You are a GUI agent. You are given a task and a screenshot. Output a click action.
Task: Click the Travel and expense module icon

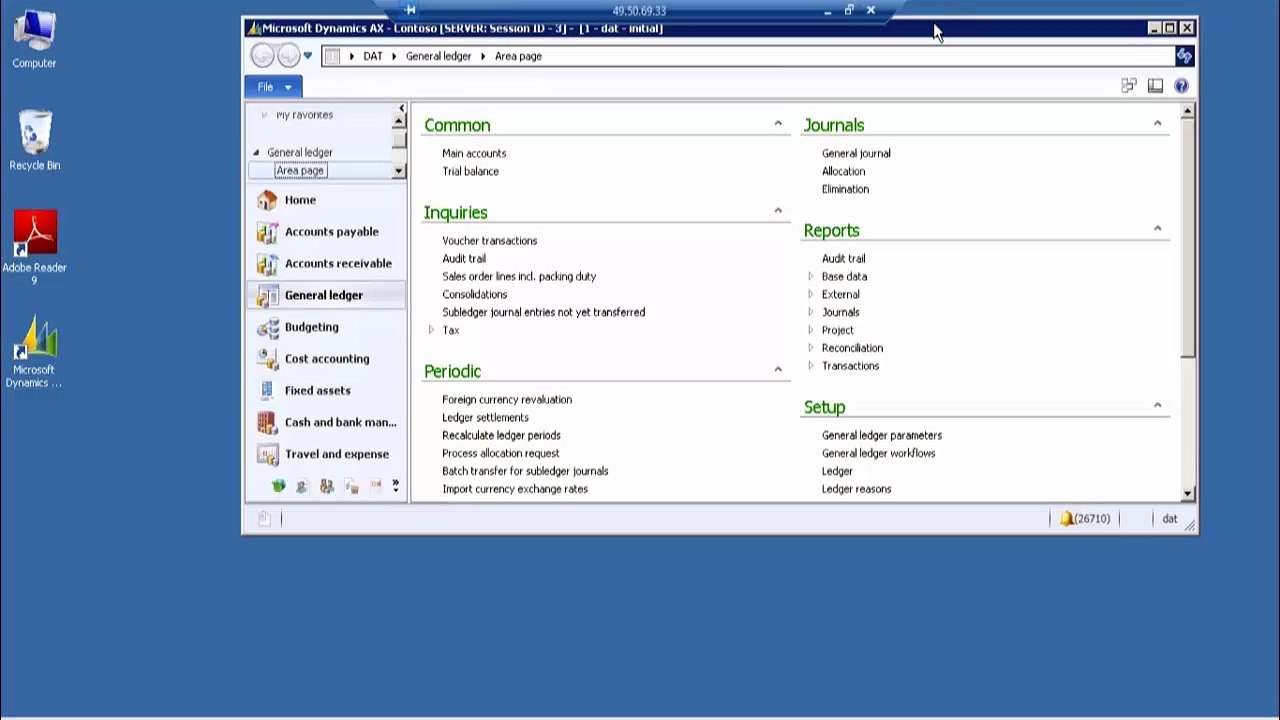(x=267, y=455)
